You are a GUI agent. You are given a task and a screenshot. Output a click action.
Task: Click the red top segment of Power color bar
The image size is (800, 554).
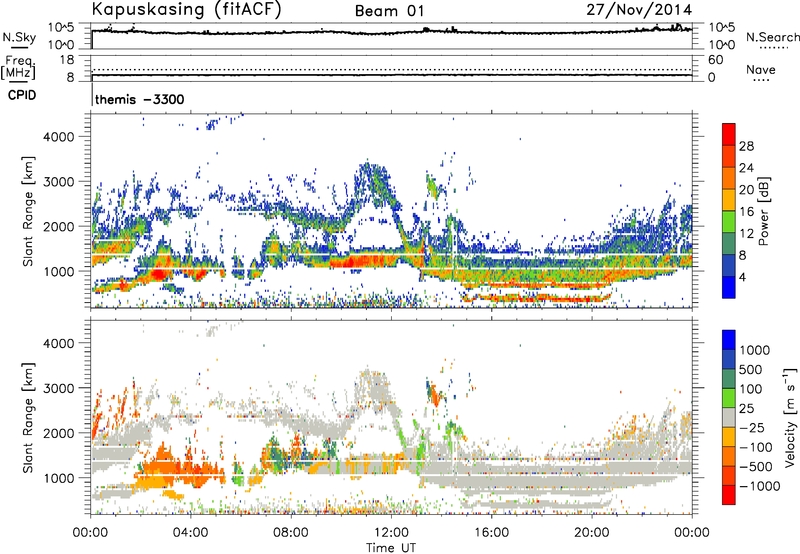point(729,134)
